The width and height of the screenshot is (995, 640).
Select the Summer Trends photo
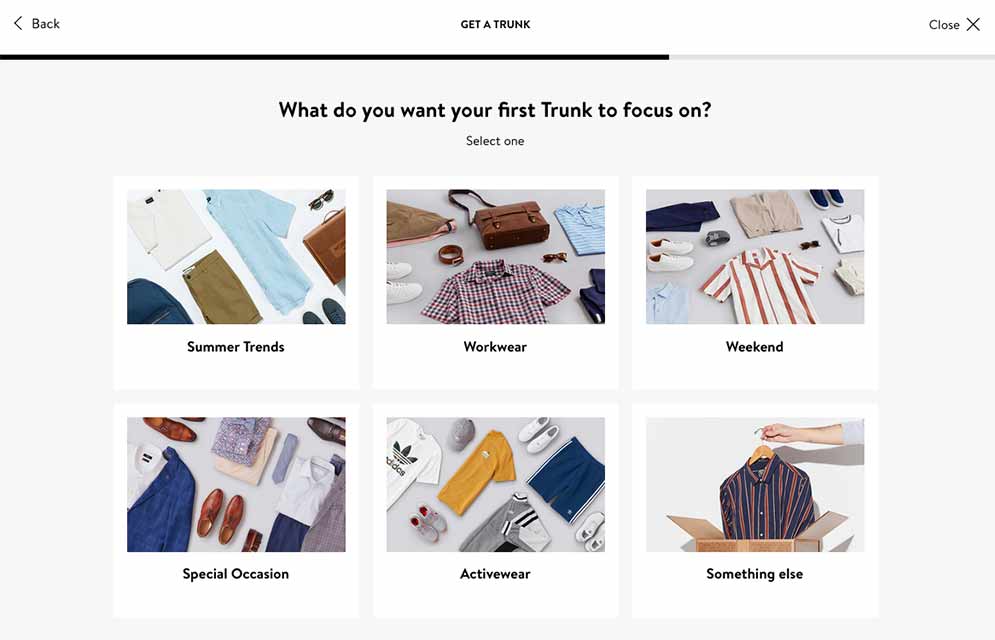click(236, 257)
